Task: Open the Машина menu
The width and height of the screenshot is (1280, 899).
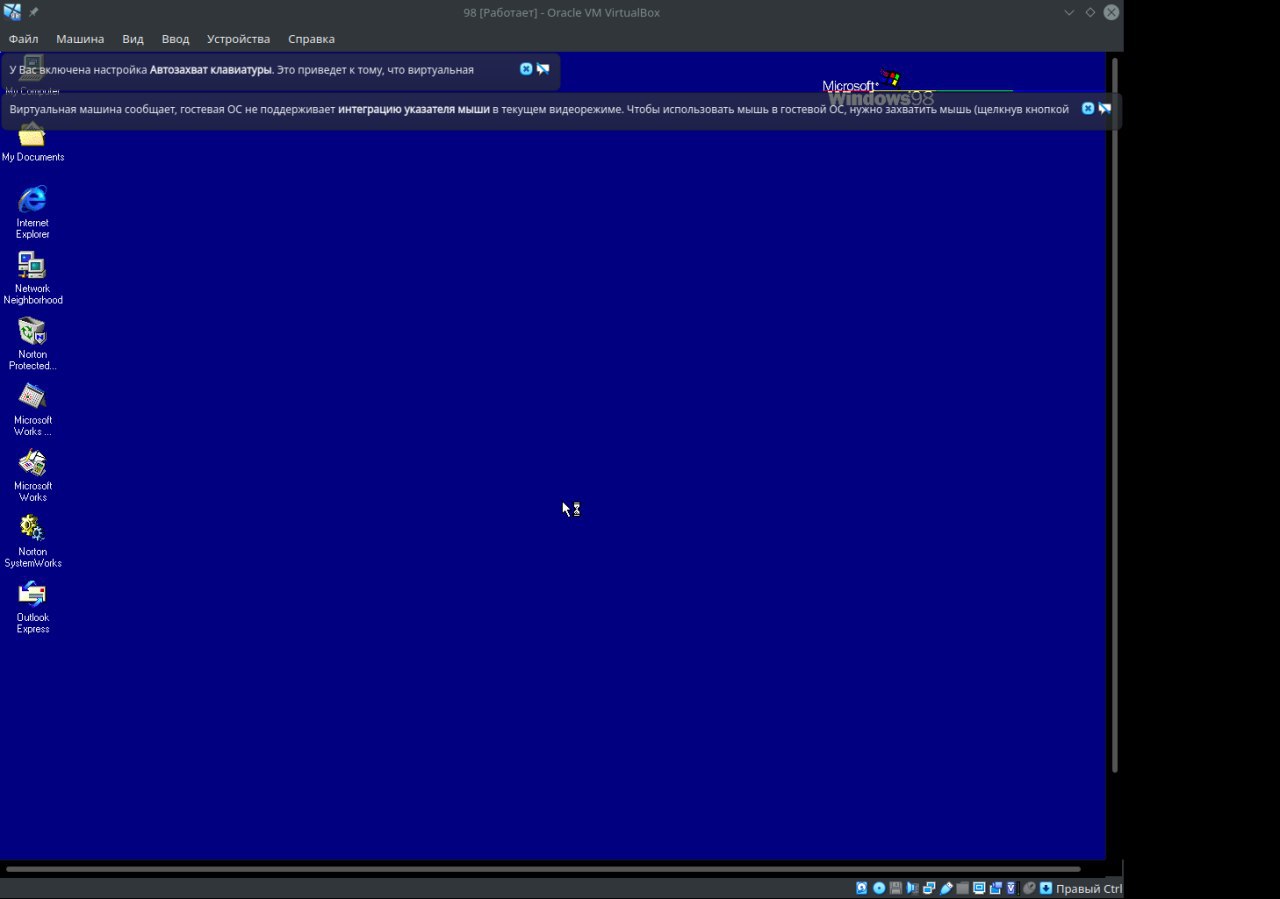Action: pos(80,39)
